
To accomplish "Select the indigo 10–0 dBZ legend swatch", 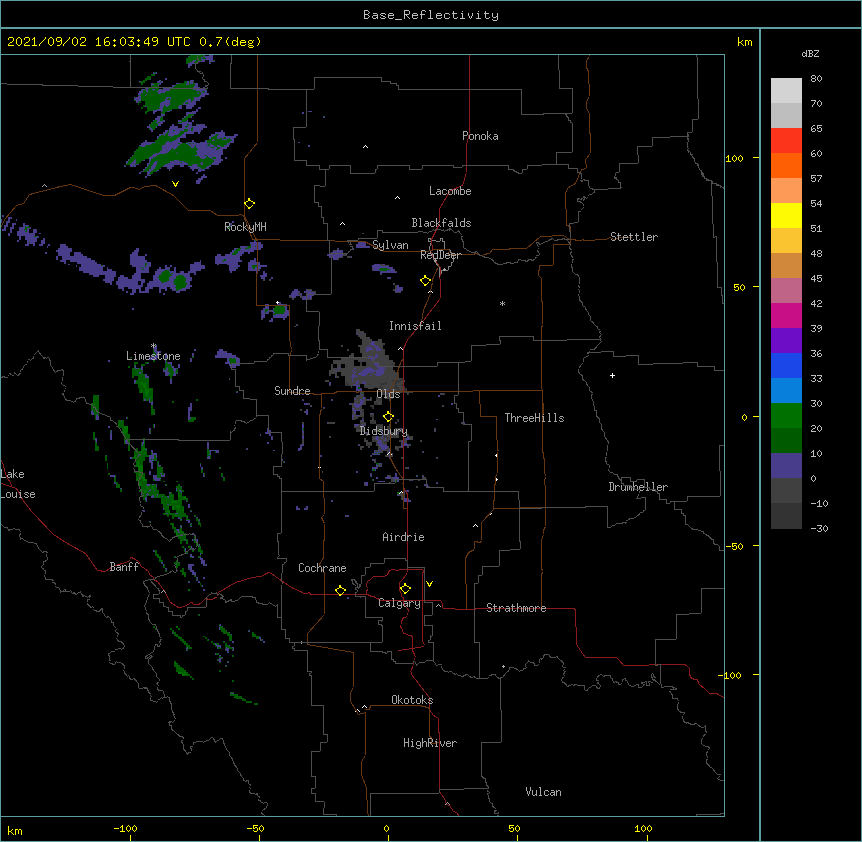I will tap(786, 466).
